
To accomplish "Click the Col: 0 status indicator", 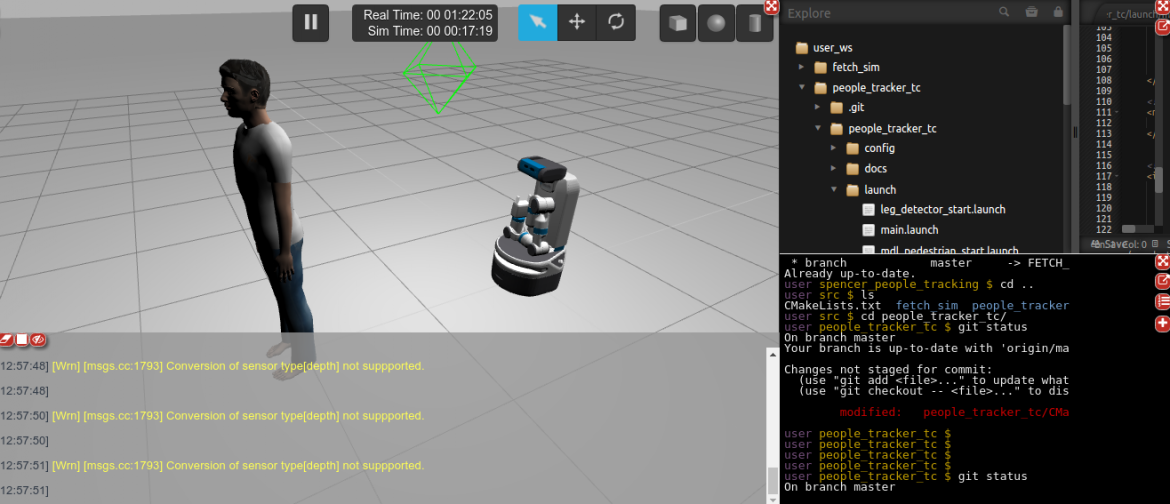I will [1136, 244].
